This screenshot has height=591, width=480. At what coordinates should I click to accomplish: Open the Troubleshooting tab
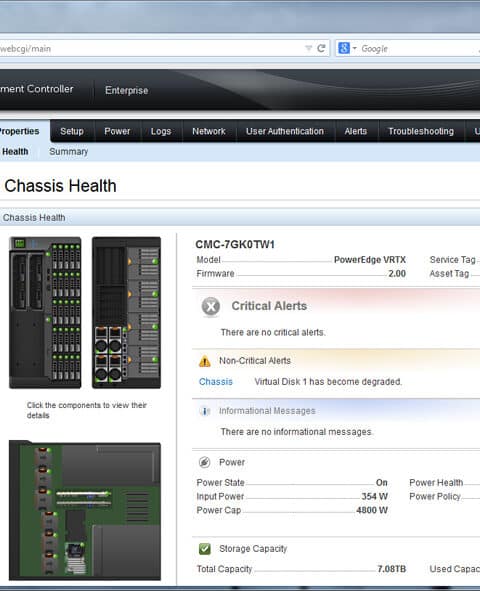(421, 131)
